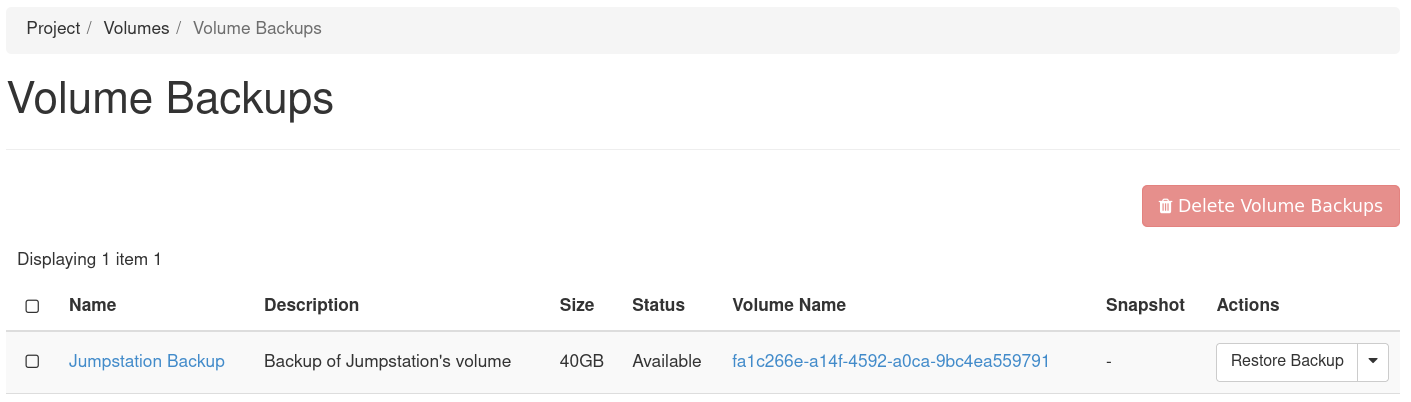Screen dimensions: 1411x402
Task: Click Volume Backups breadcrumb item
Action: [x=257, y=28]
